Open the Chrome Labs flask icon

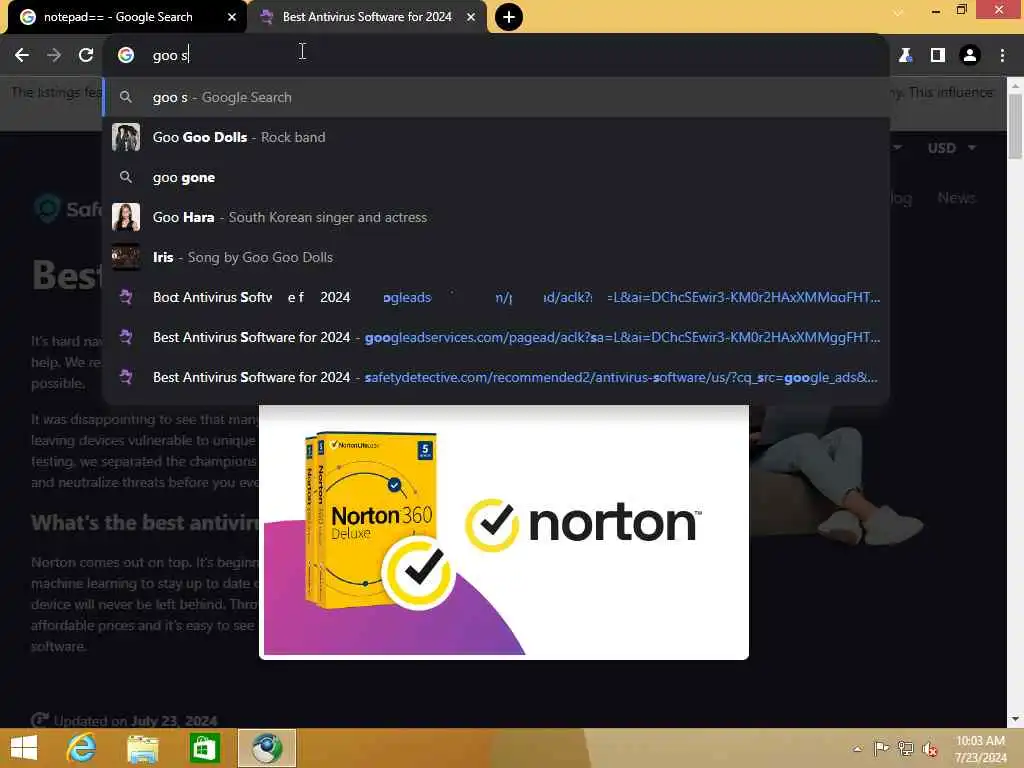pyautogui.click(x=905, y=56)
